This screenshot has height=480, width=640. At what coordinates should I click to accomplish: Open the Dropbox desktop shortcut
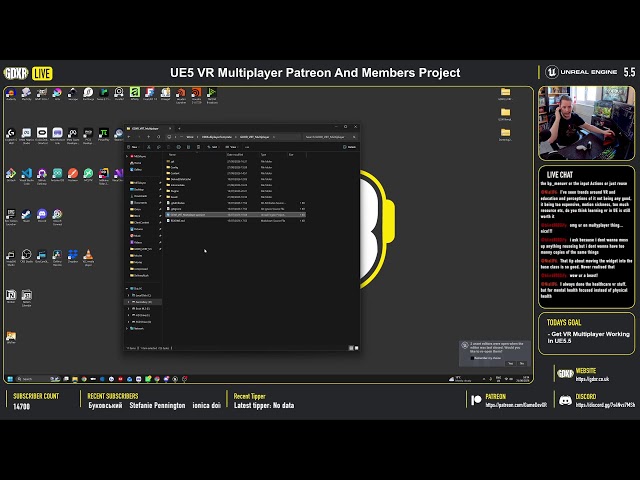pos(73,255)
